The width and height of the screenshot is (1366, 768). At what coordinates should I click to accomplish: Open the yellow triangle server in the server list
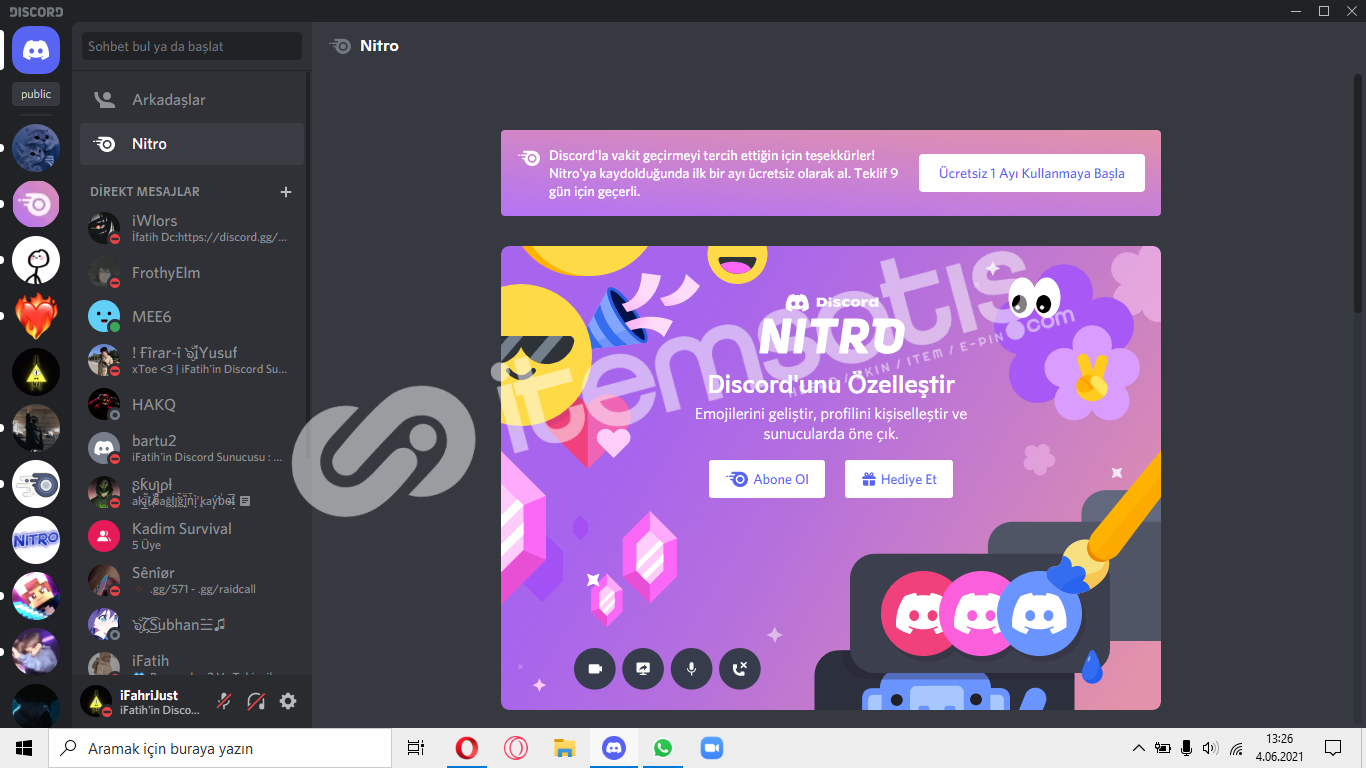click(x=36, y=372)
